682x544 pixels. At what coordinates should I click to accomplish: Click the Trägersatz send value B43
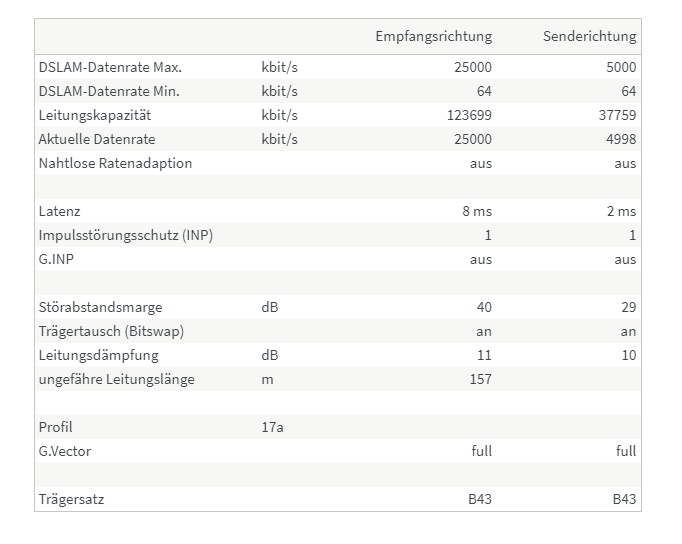click(624, 499)
